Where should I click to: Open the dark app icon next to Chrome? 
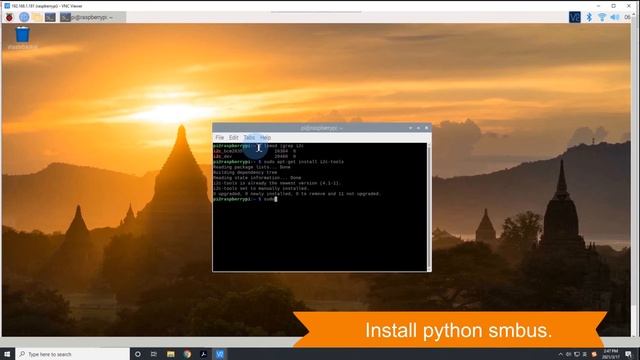point(203,354)
